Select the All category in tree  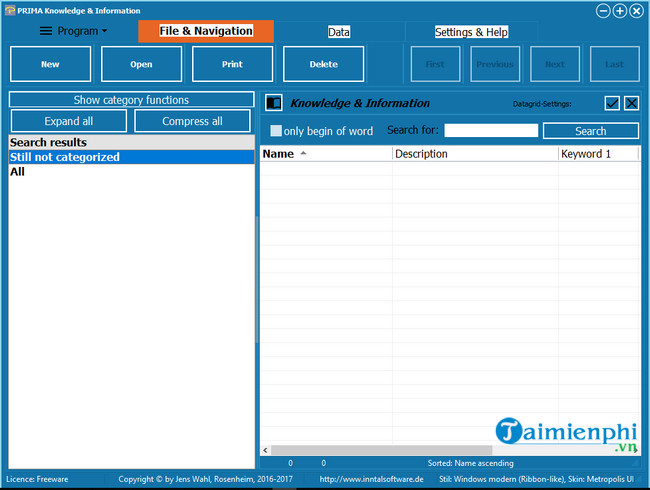[x=17, y=172]
